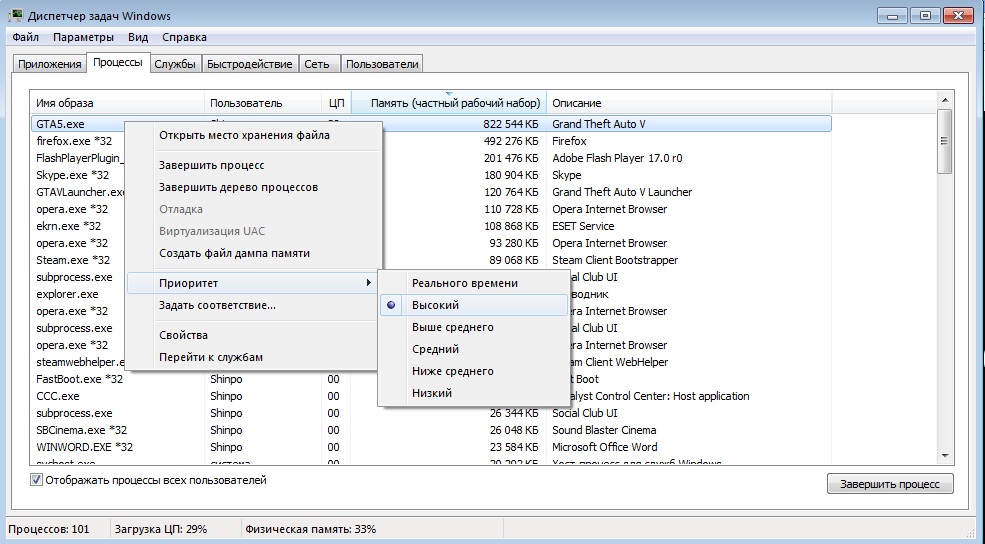985x544 pixels.
Task: Switch to the 'Пользователи' tab
Action: pos(382,64)
